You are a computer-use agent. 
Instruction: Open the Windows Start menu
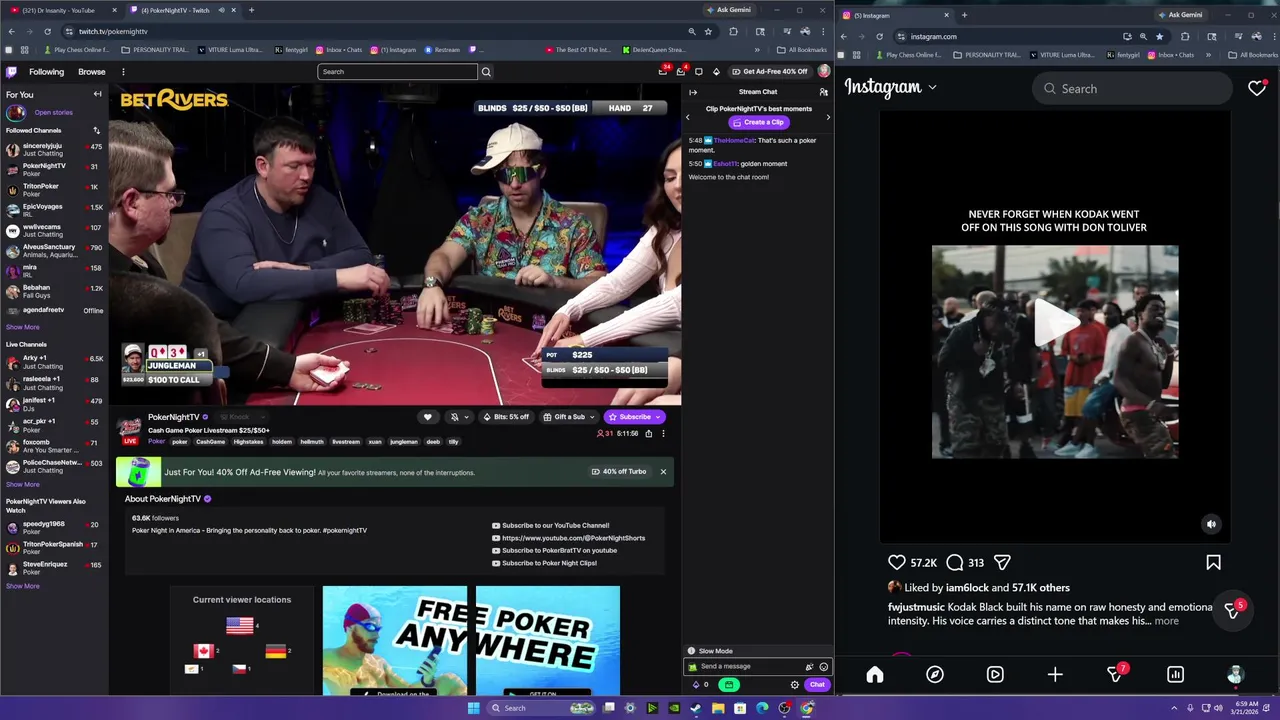pos(473,708)
